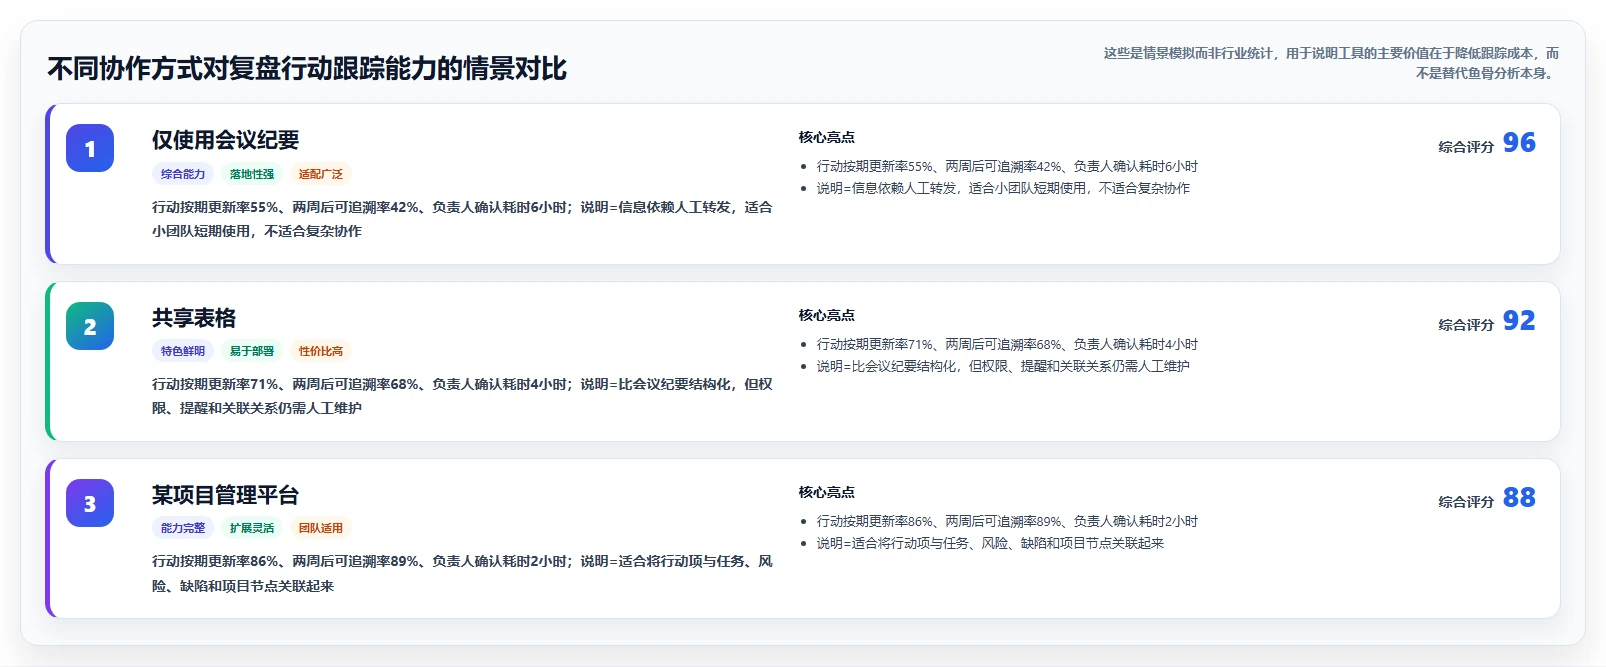
Task: Click 综合评分 label beside score 92
Action: pyautogui.click(x=1466, y=325)
